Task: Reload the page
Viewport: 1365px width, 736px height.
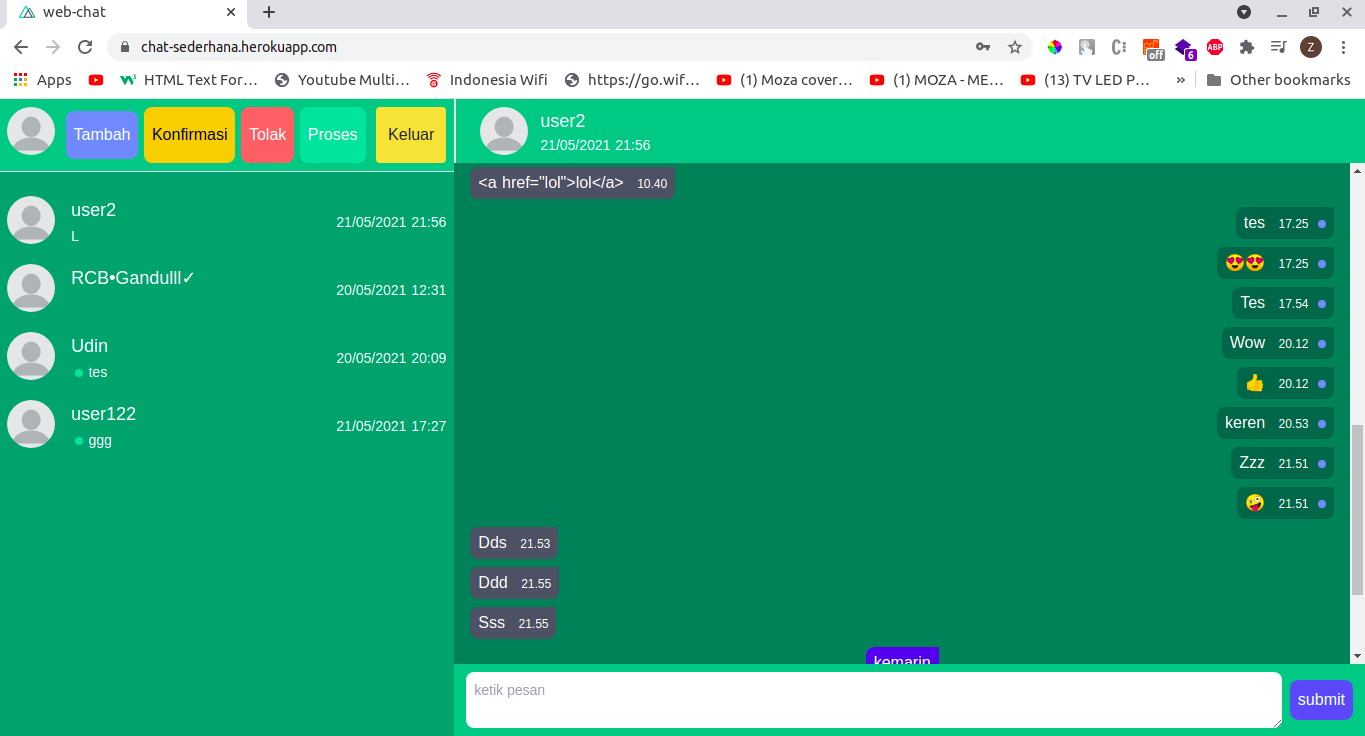Action: [86, 47]
